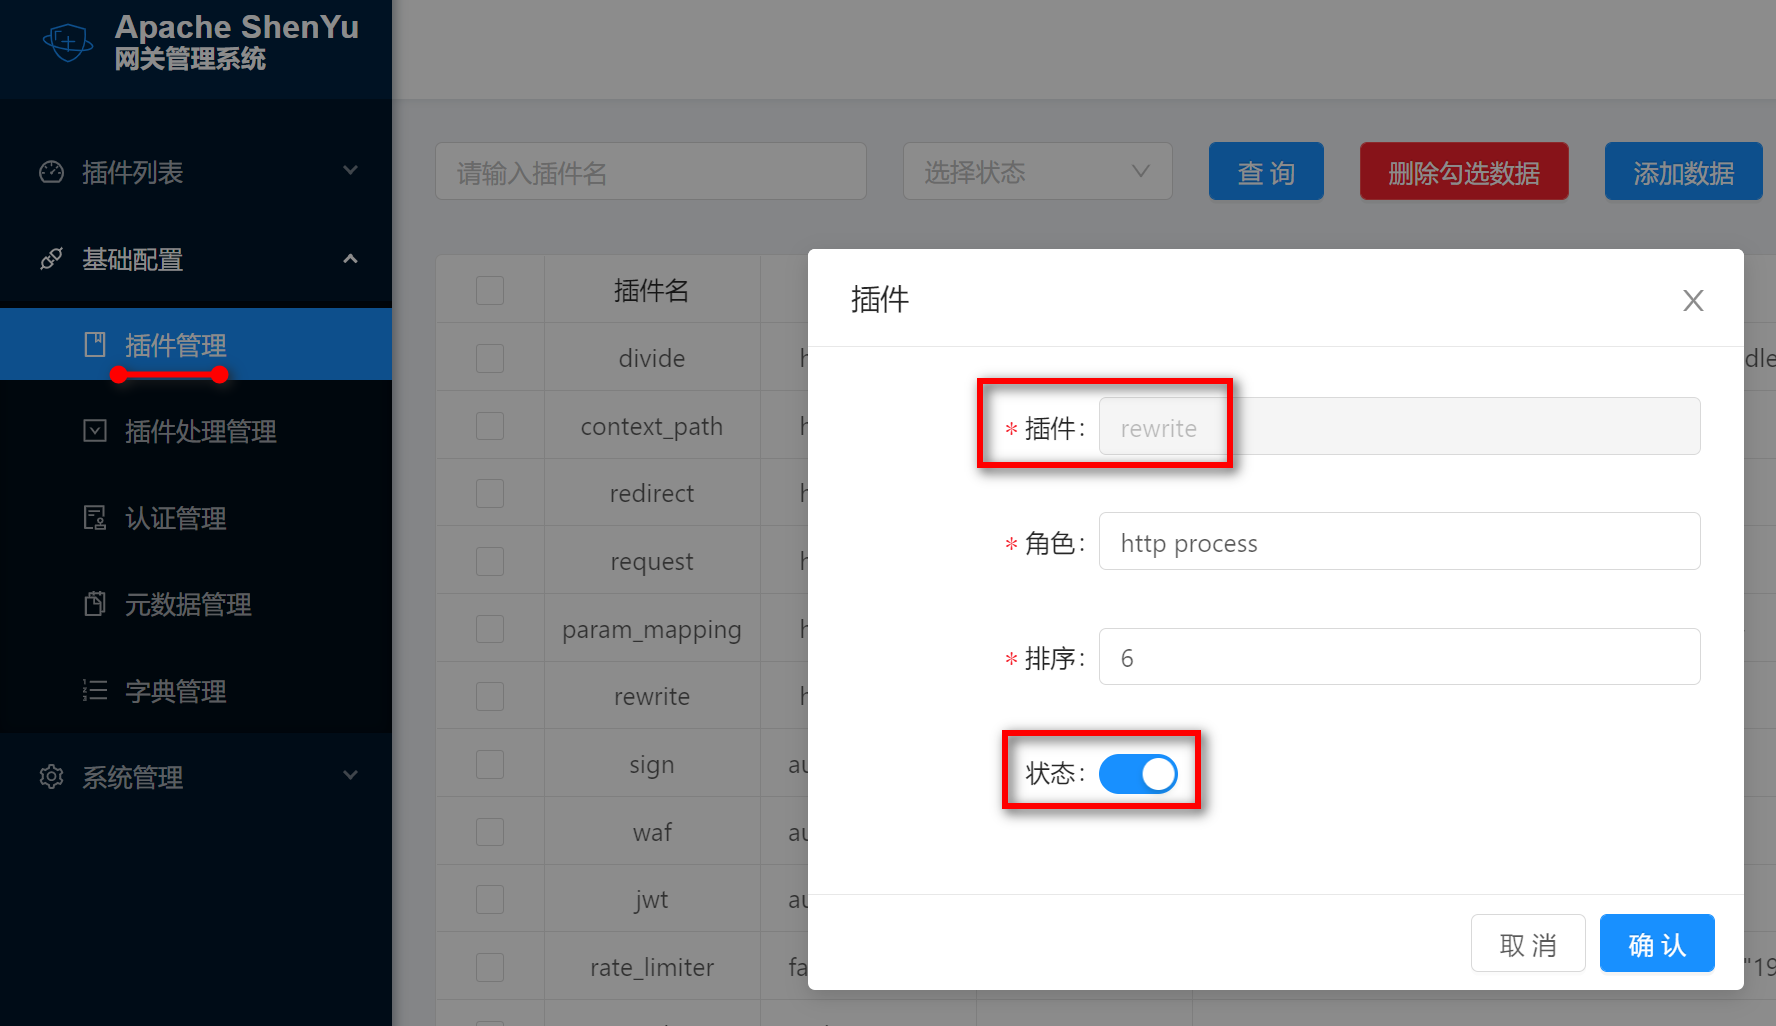Open the 元数据管理 menu item
Viewport: 1776px width, 1026px height.
(188, 605)
